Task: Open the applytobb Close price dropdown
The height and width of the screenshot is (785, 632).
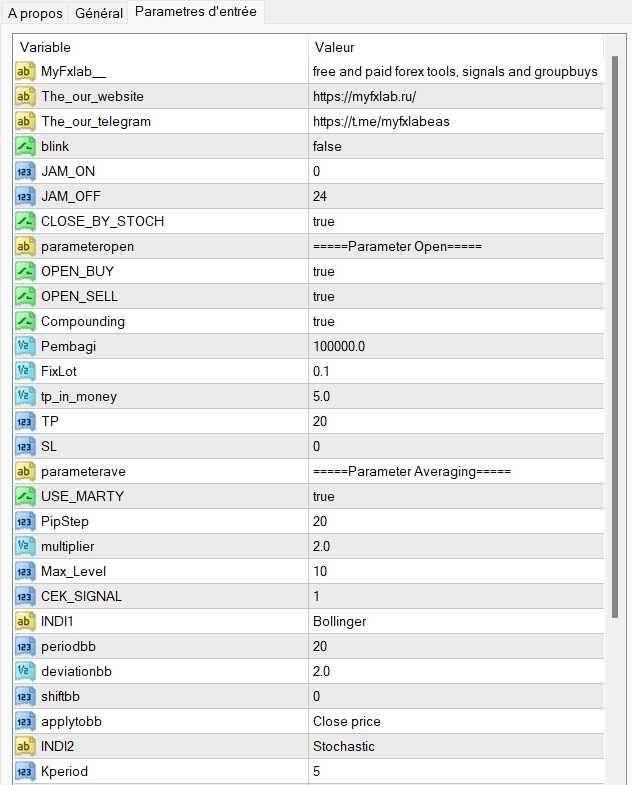Action: [455, 721]
